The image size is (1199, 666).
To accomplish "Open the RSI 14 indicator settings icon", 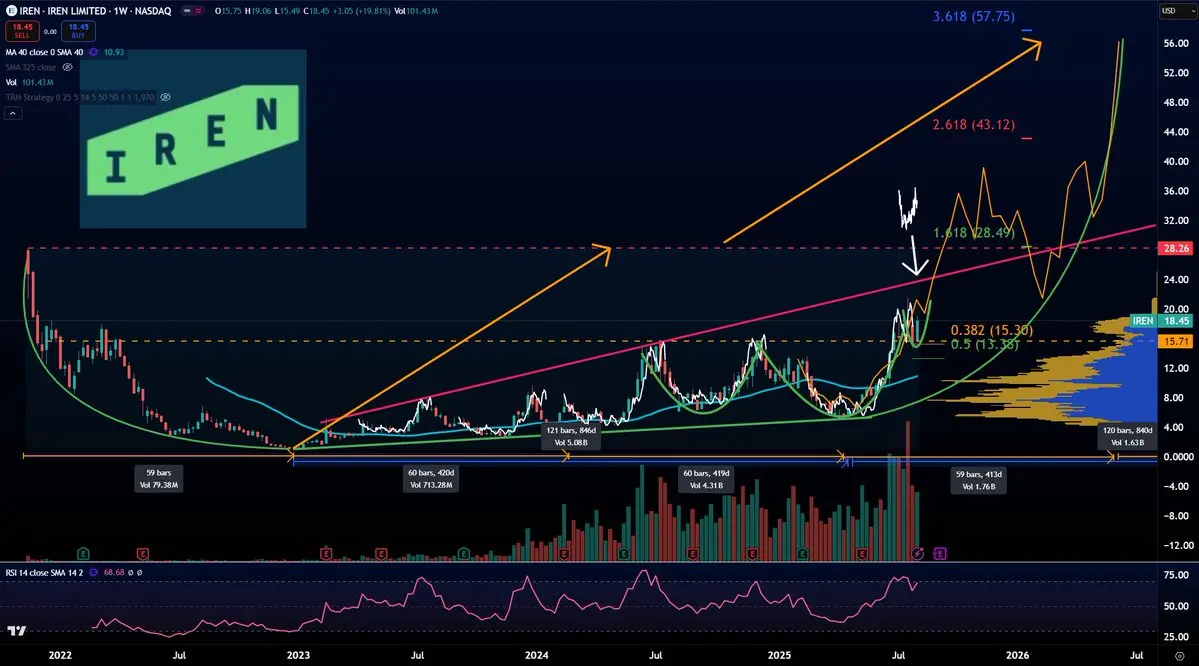I will tap(93, 572).
